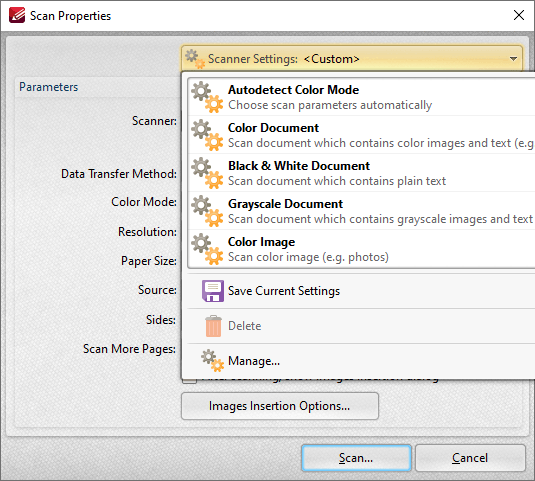Click the gears icon beside Black & White Document
The image size is (535, 481).
point(207,173)
